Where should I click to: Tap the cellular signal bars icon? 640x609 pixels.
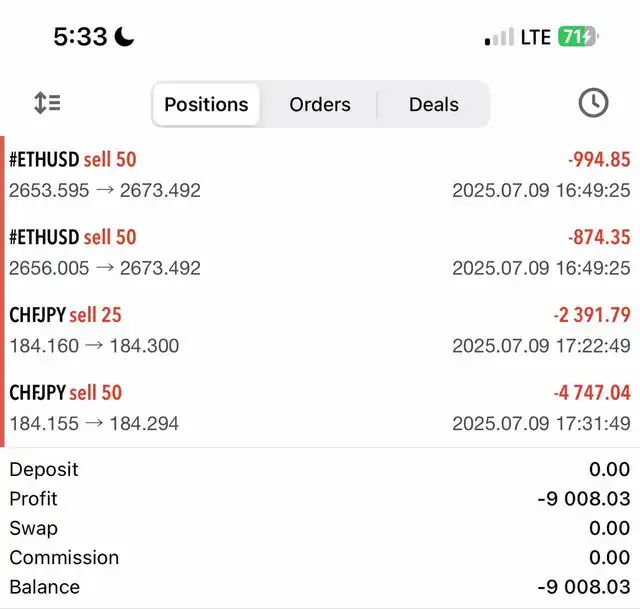tap(499, 37)
